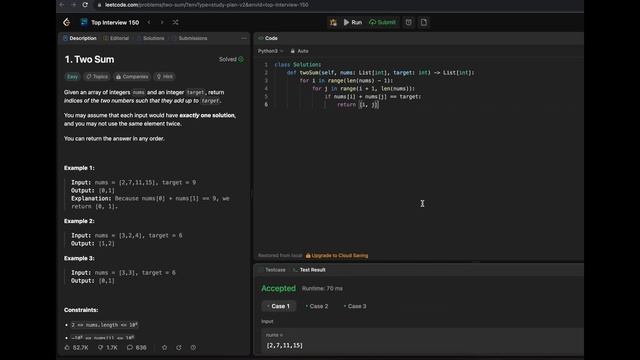
Task: Go back using the browser back arrow
Action: click(x=62, y=5)
